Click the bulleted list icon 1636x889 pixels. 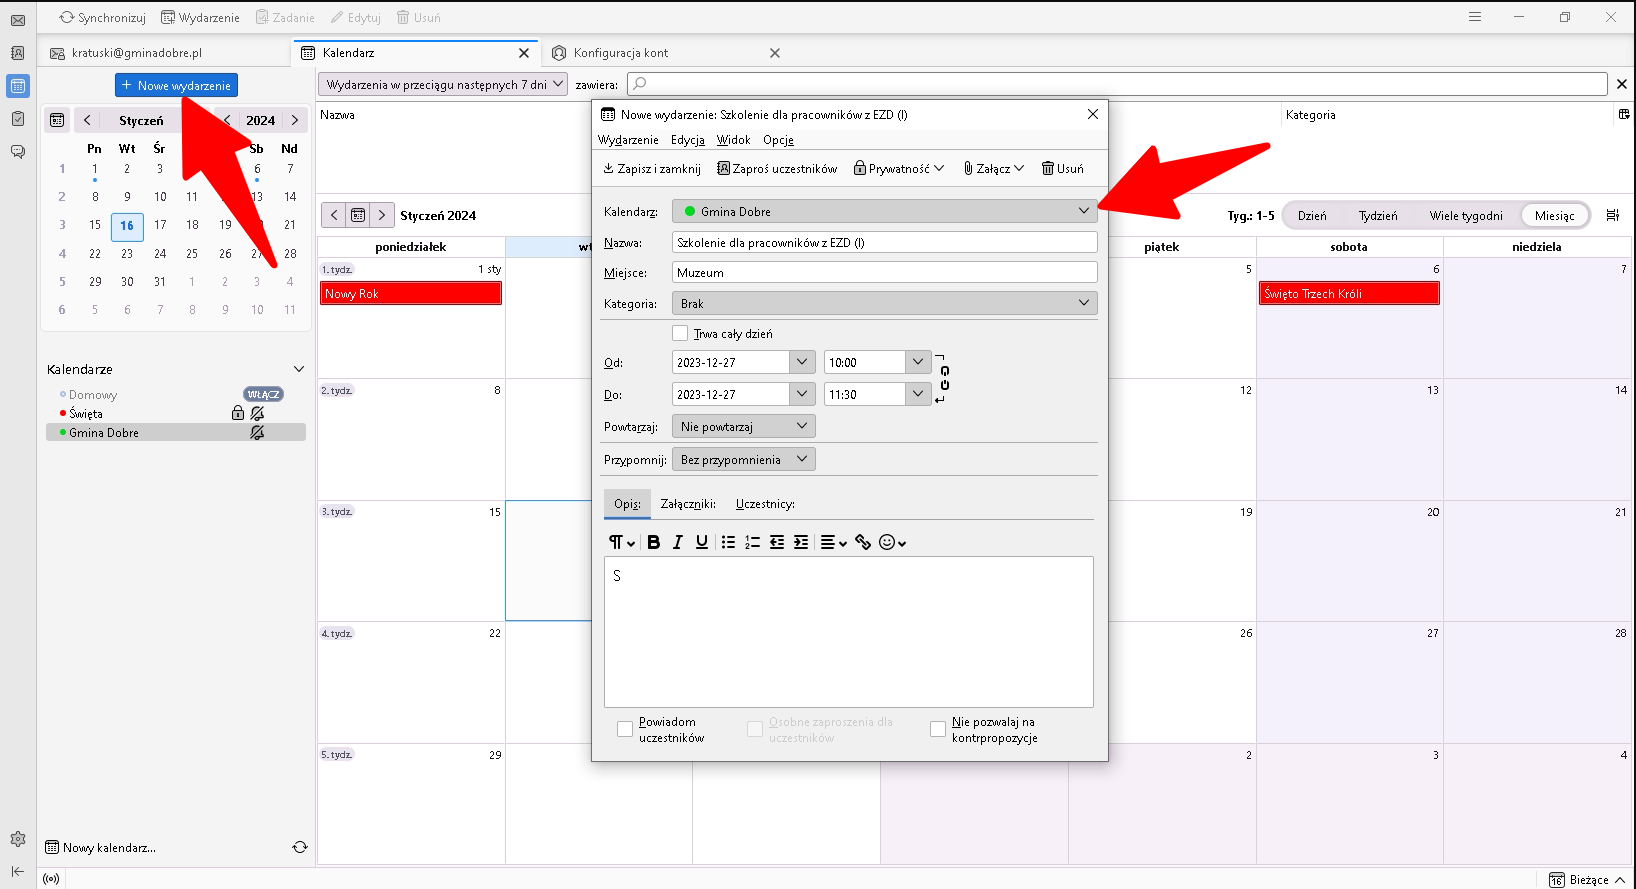[x=728, y=542]
